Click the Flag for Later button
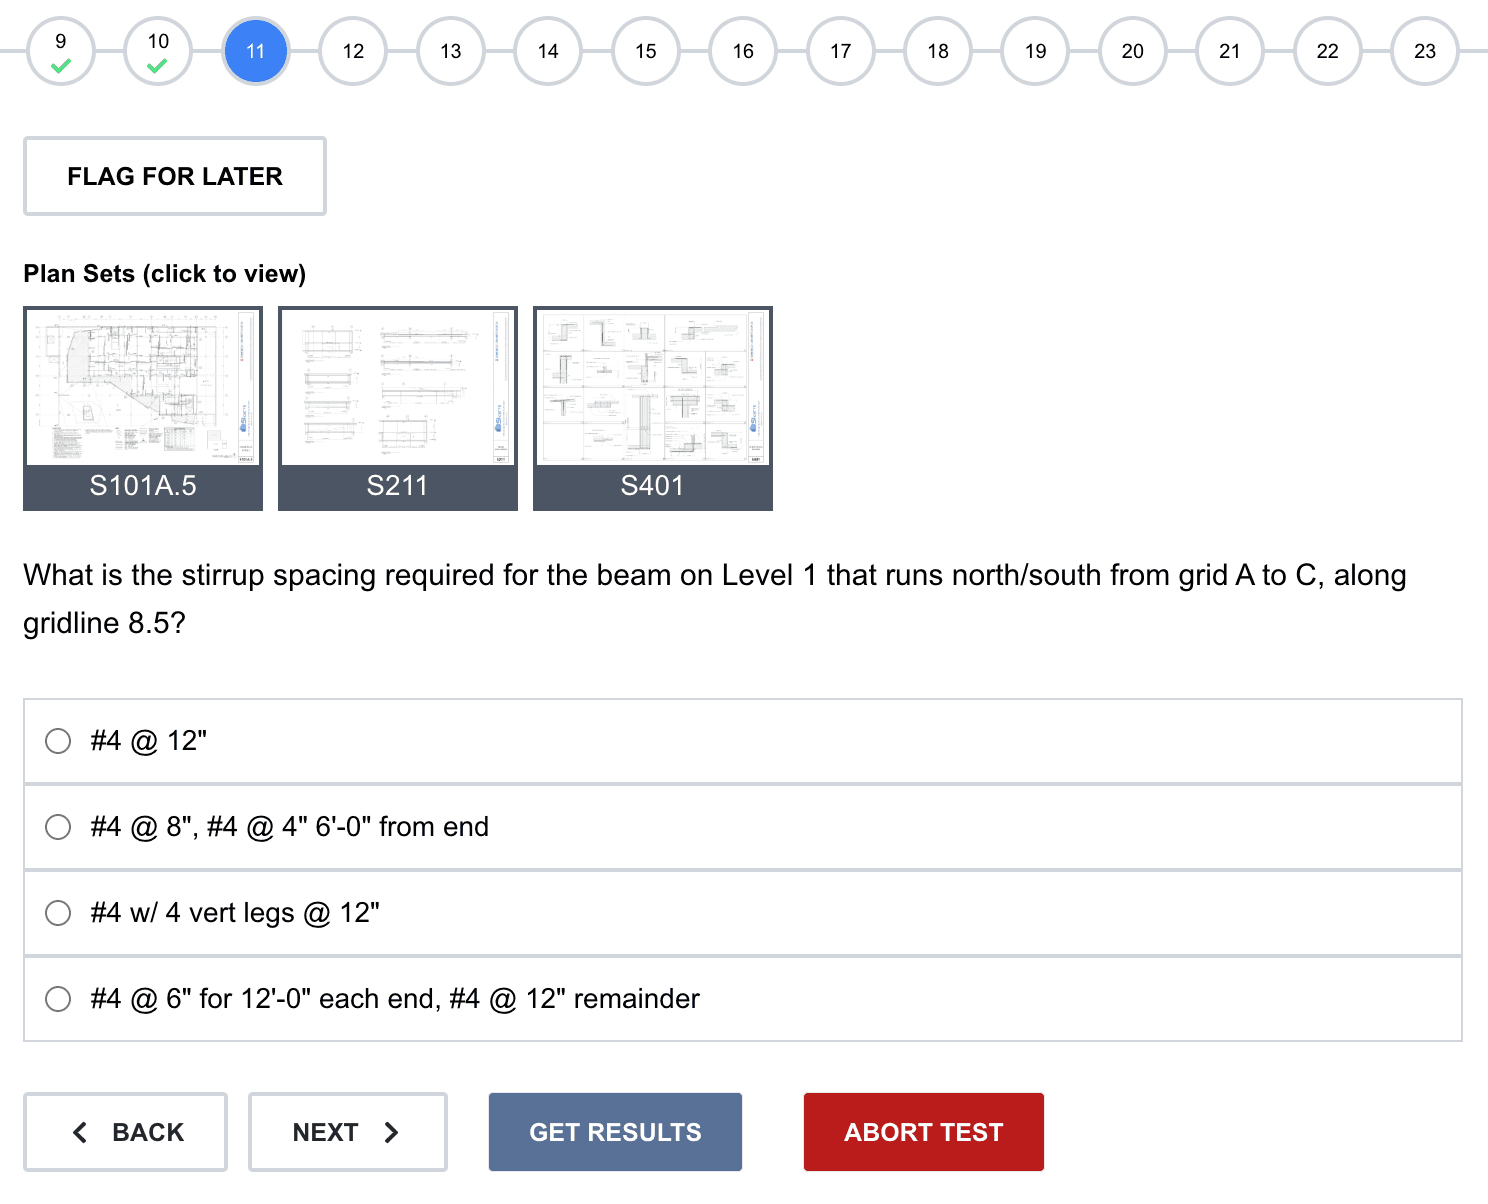 coord(175,176)
